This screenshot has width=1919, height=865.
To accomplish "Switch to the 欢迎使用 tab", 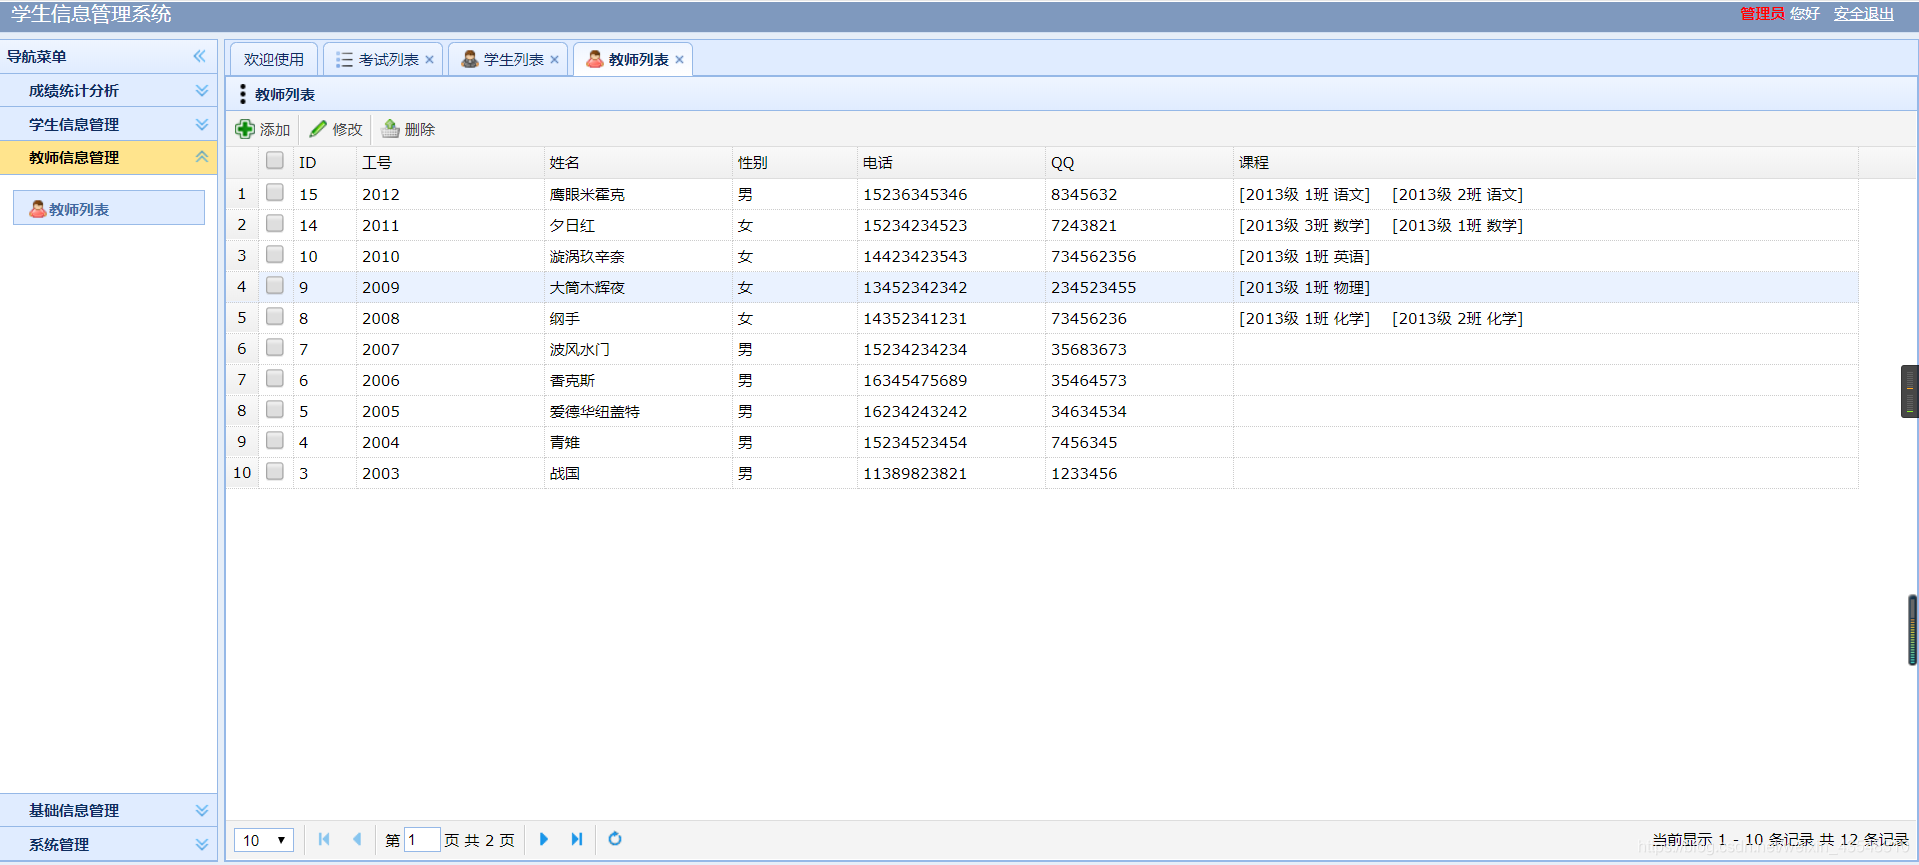I will [x=274, y=60].
